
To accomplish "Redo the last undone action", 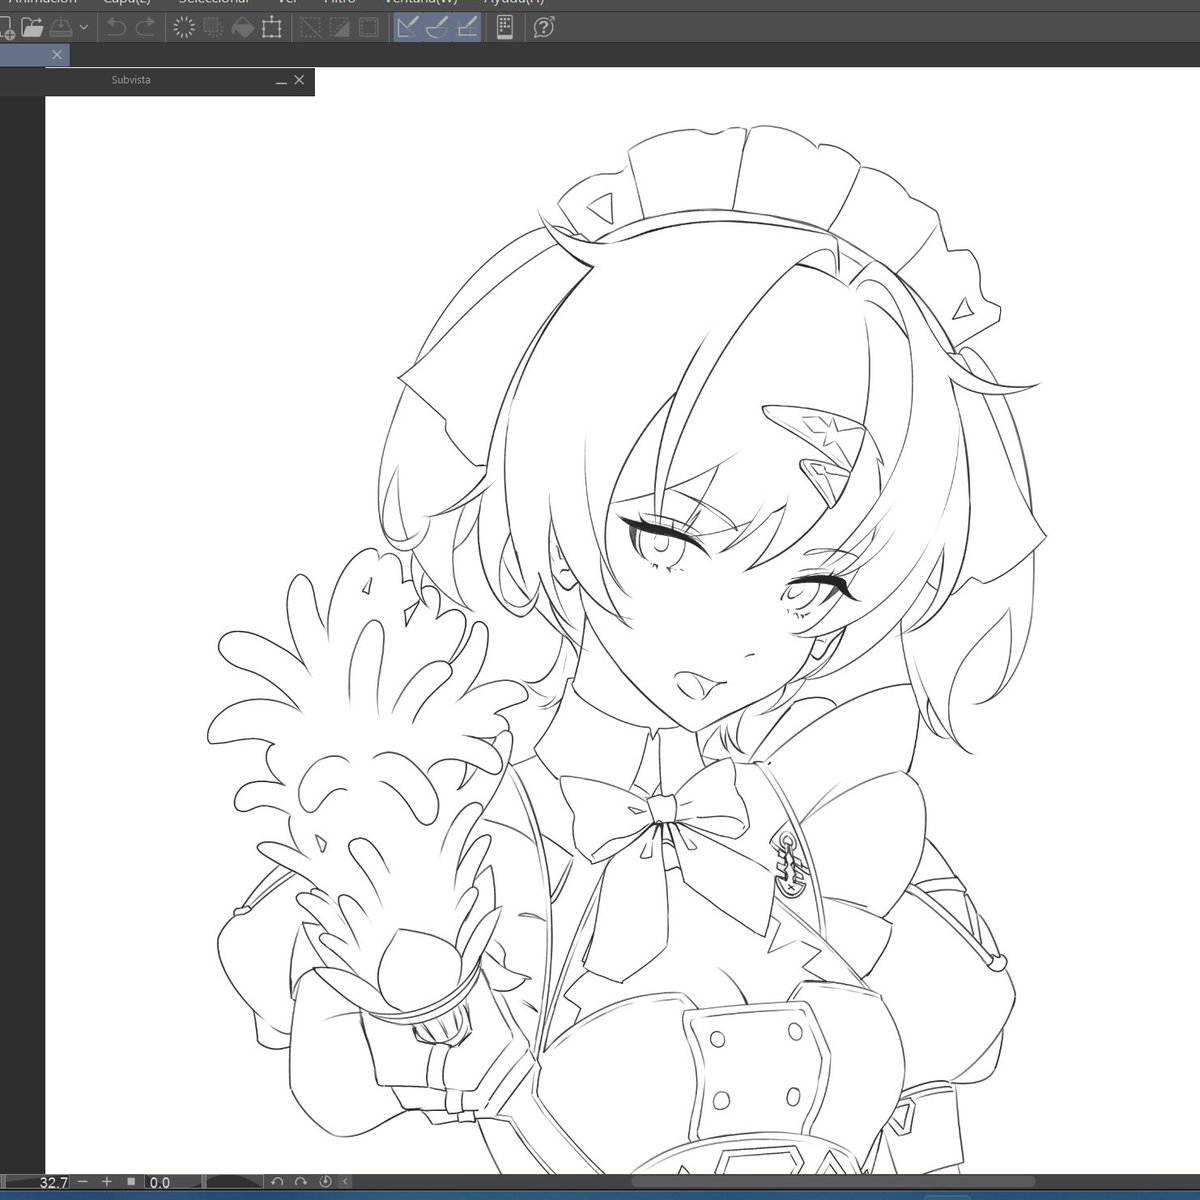I will pos(145,28).
